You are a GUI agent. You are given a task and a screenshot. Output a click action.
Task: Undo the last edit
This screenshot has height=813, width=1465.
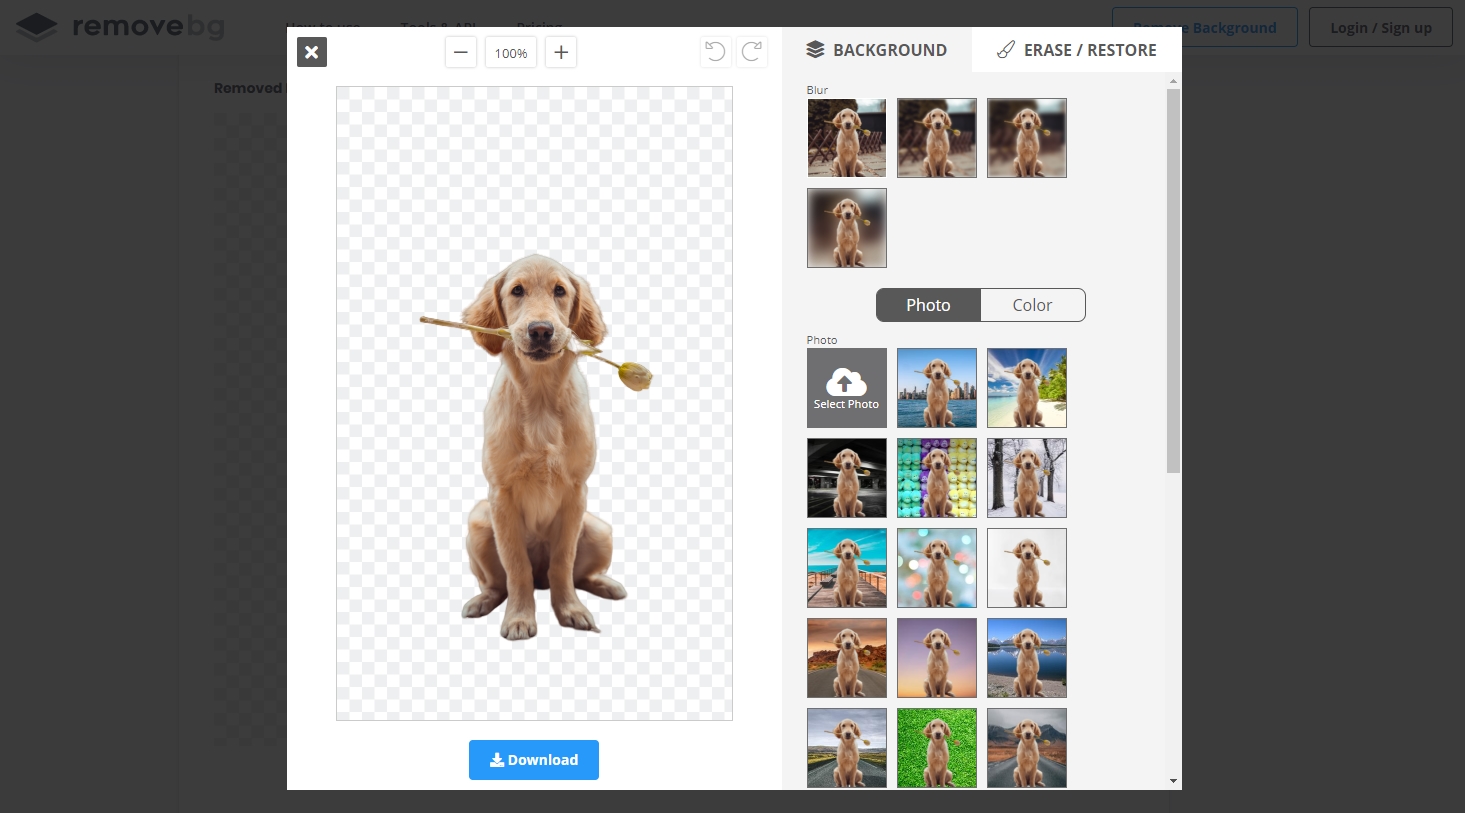tap(715, 52)
